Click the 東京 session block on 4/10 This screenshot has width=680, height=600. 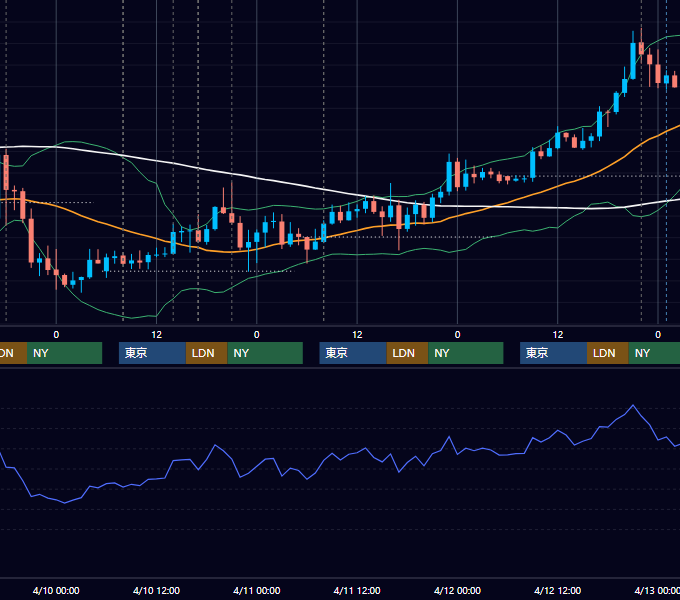[152, 353]
